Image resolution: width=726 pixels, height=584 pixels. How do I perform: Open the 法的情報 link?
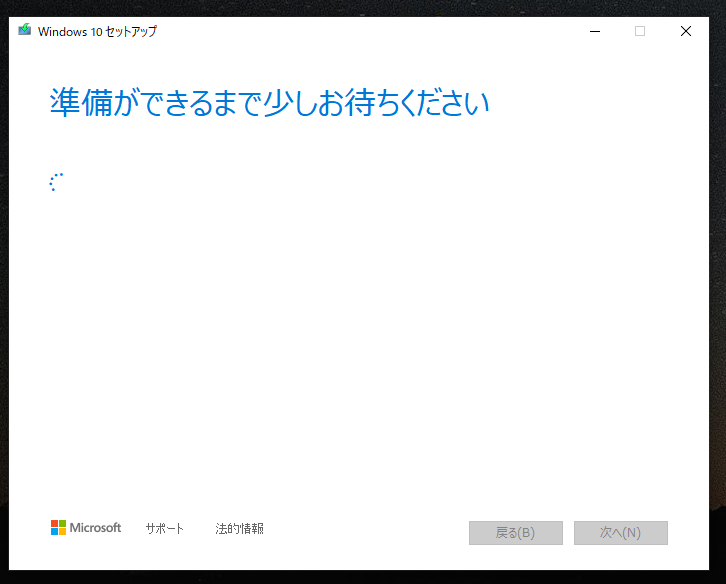pos(239,528)
